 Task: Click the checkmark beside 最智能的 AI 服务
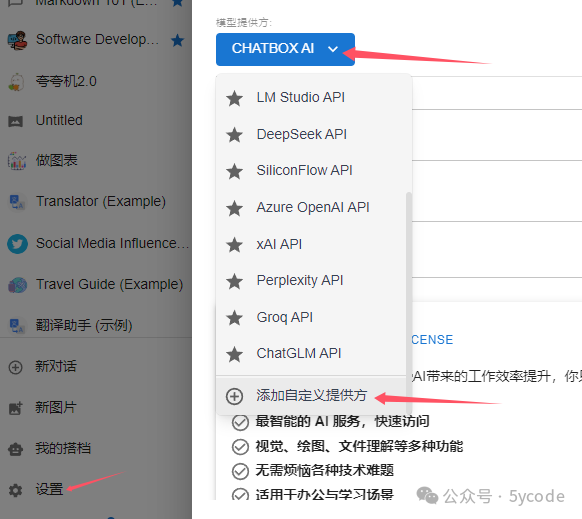click(x=240, y=422)
